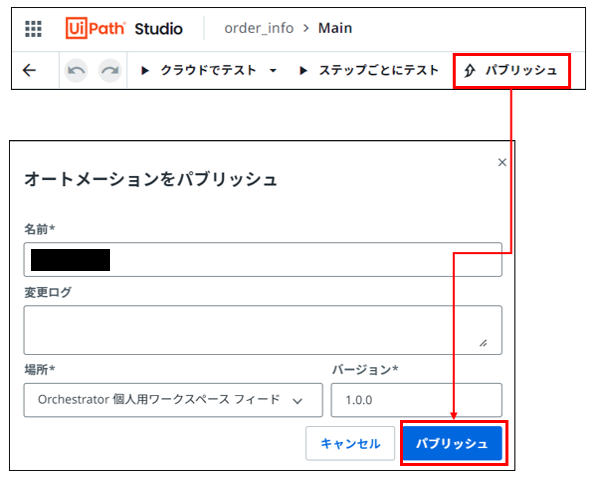The image size is (596, 482).
Task: Select the Main breadcrumb item
Action: pyautogui.click(x=335, y=28)
